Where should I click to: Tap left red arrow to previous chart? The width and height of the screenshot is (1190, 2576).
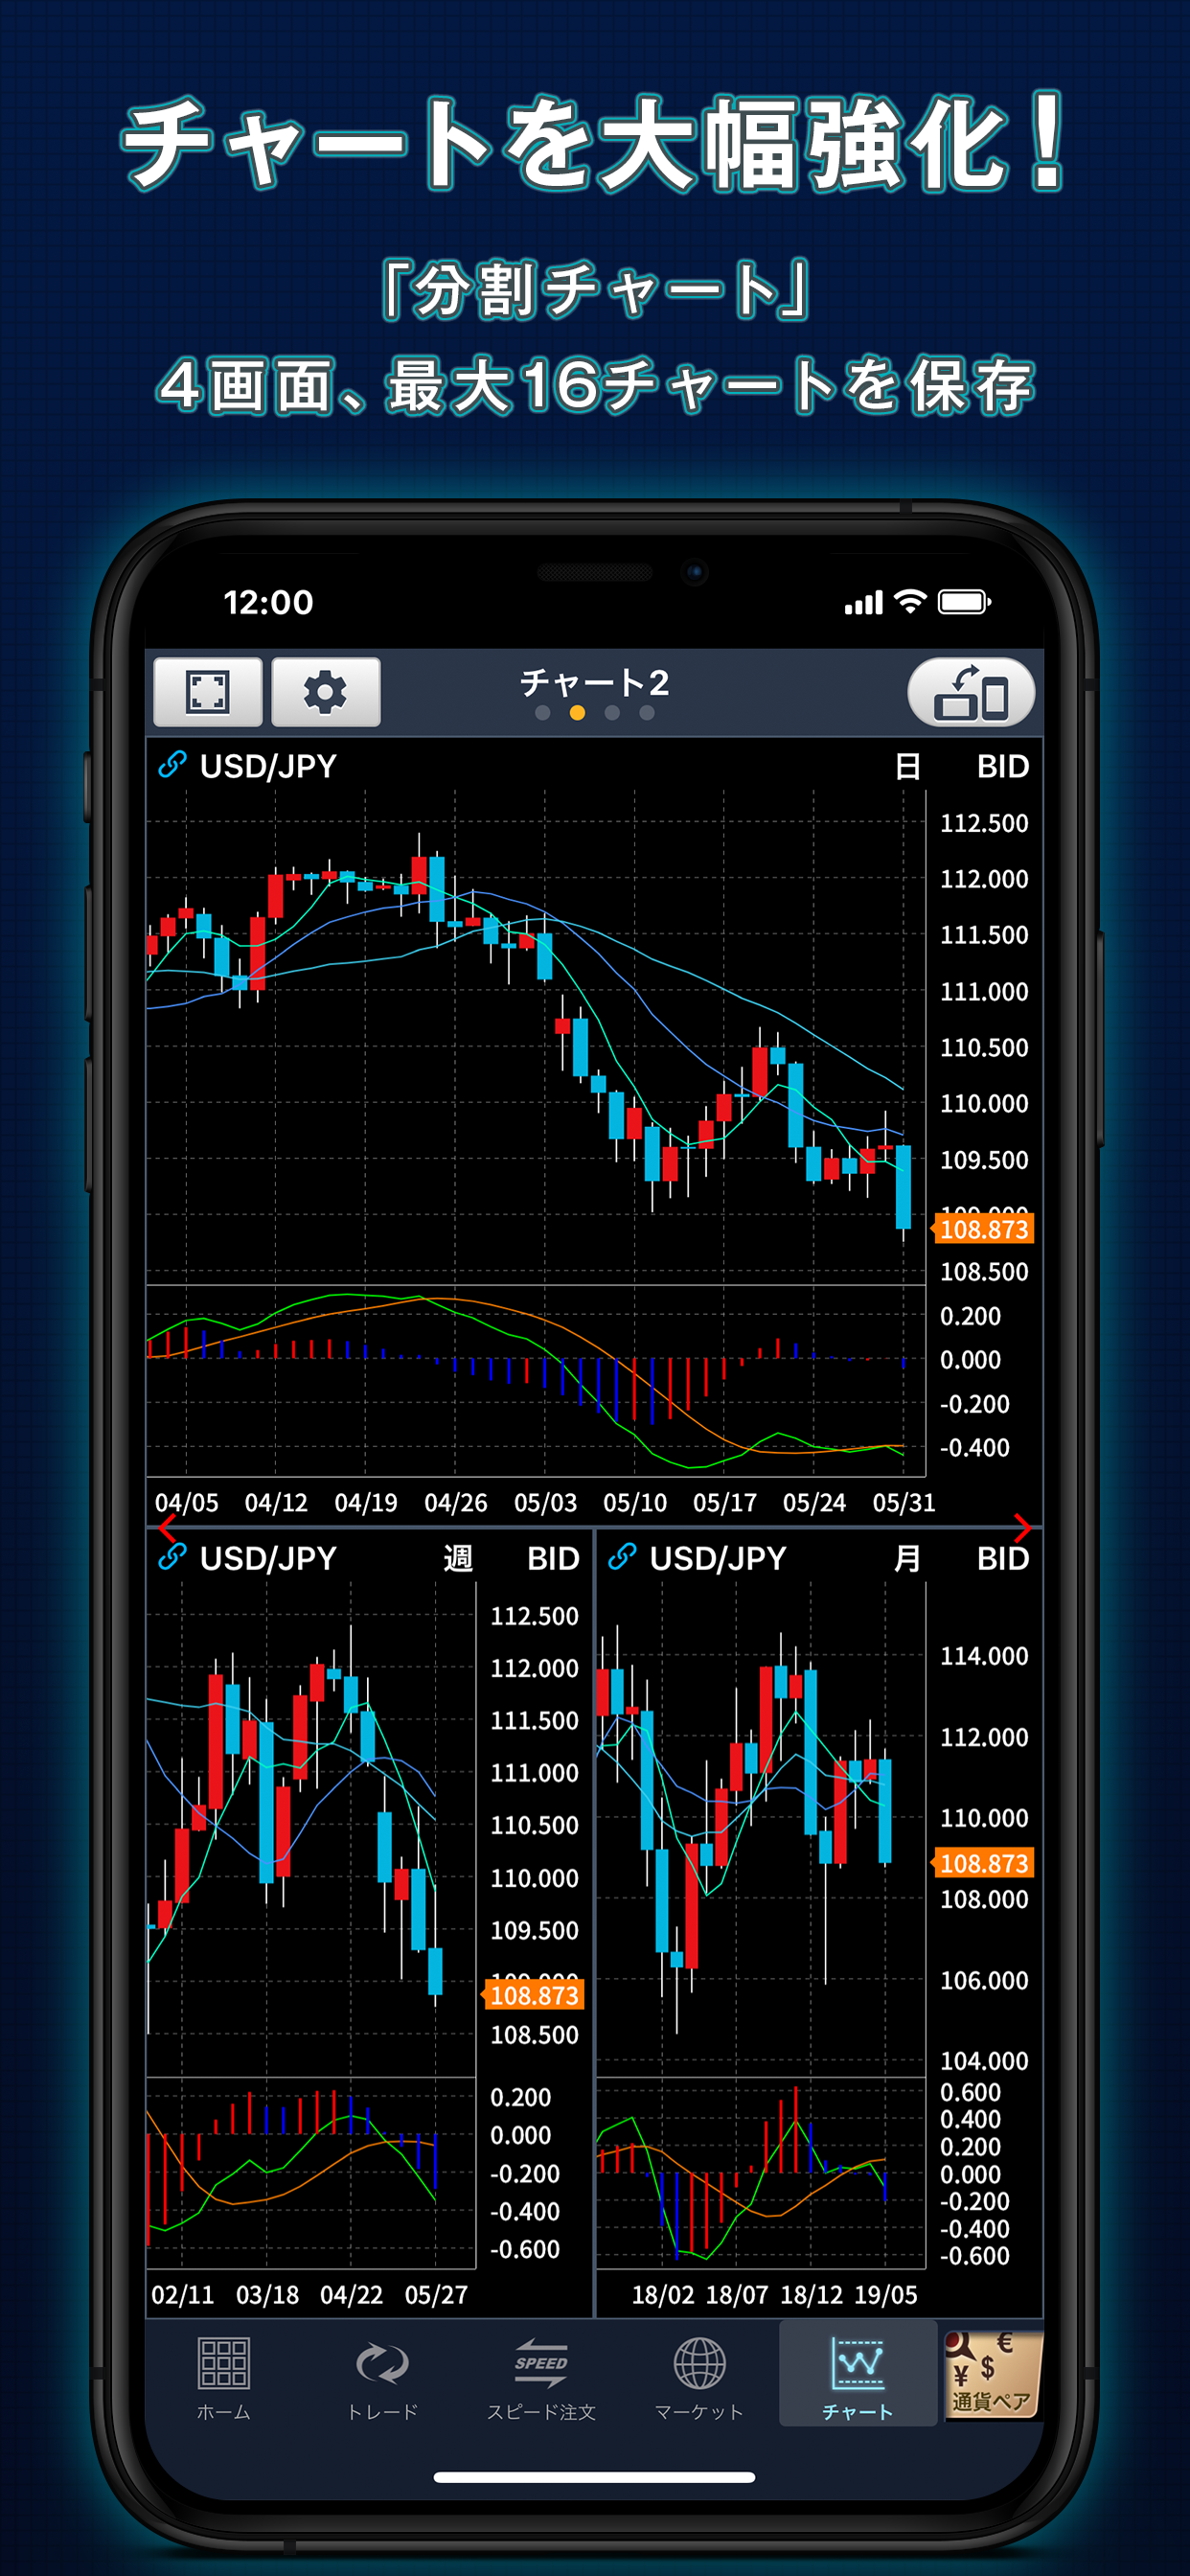[167, 1528]
